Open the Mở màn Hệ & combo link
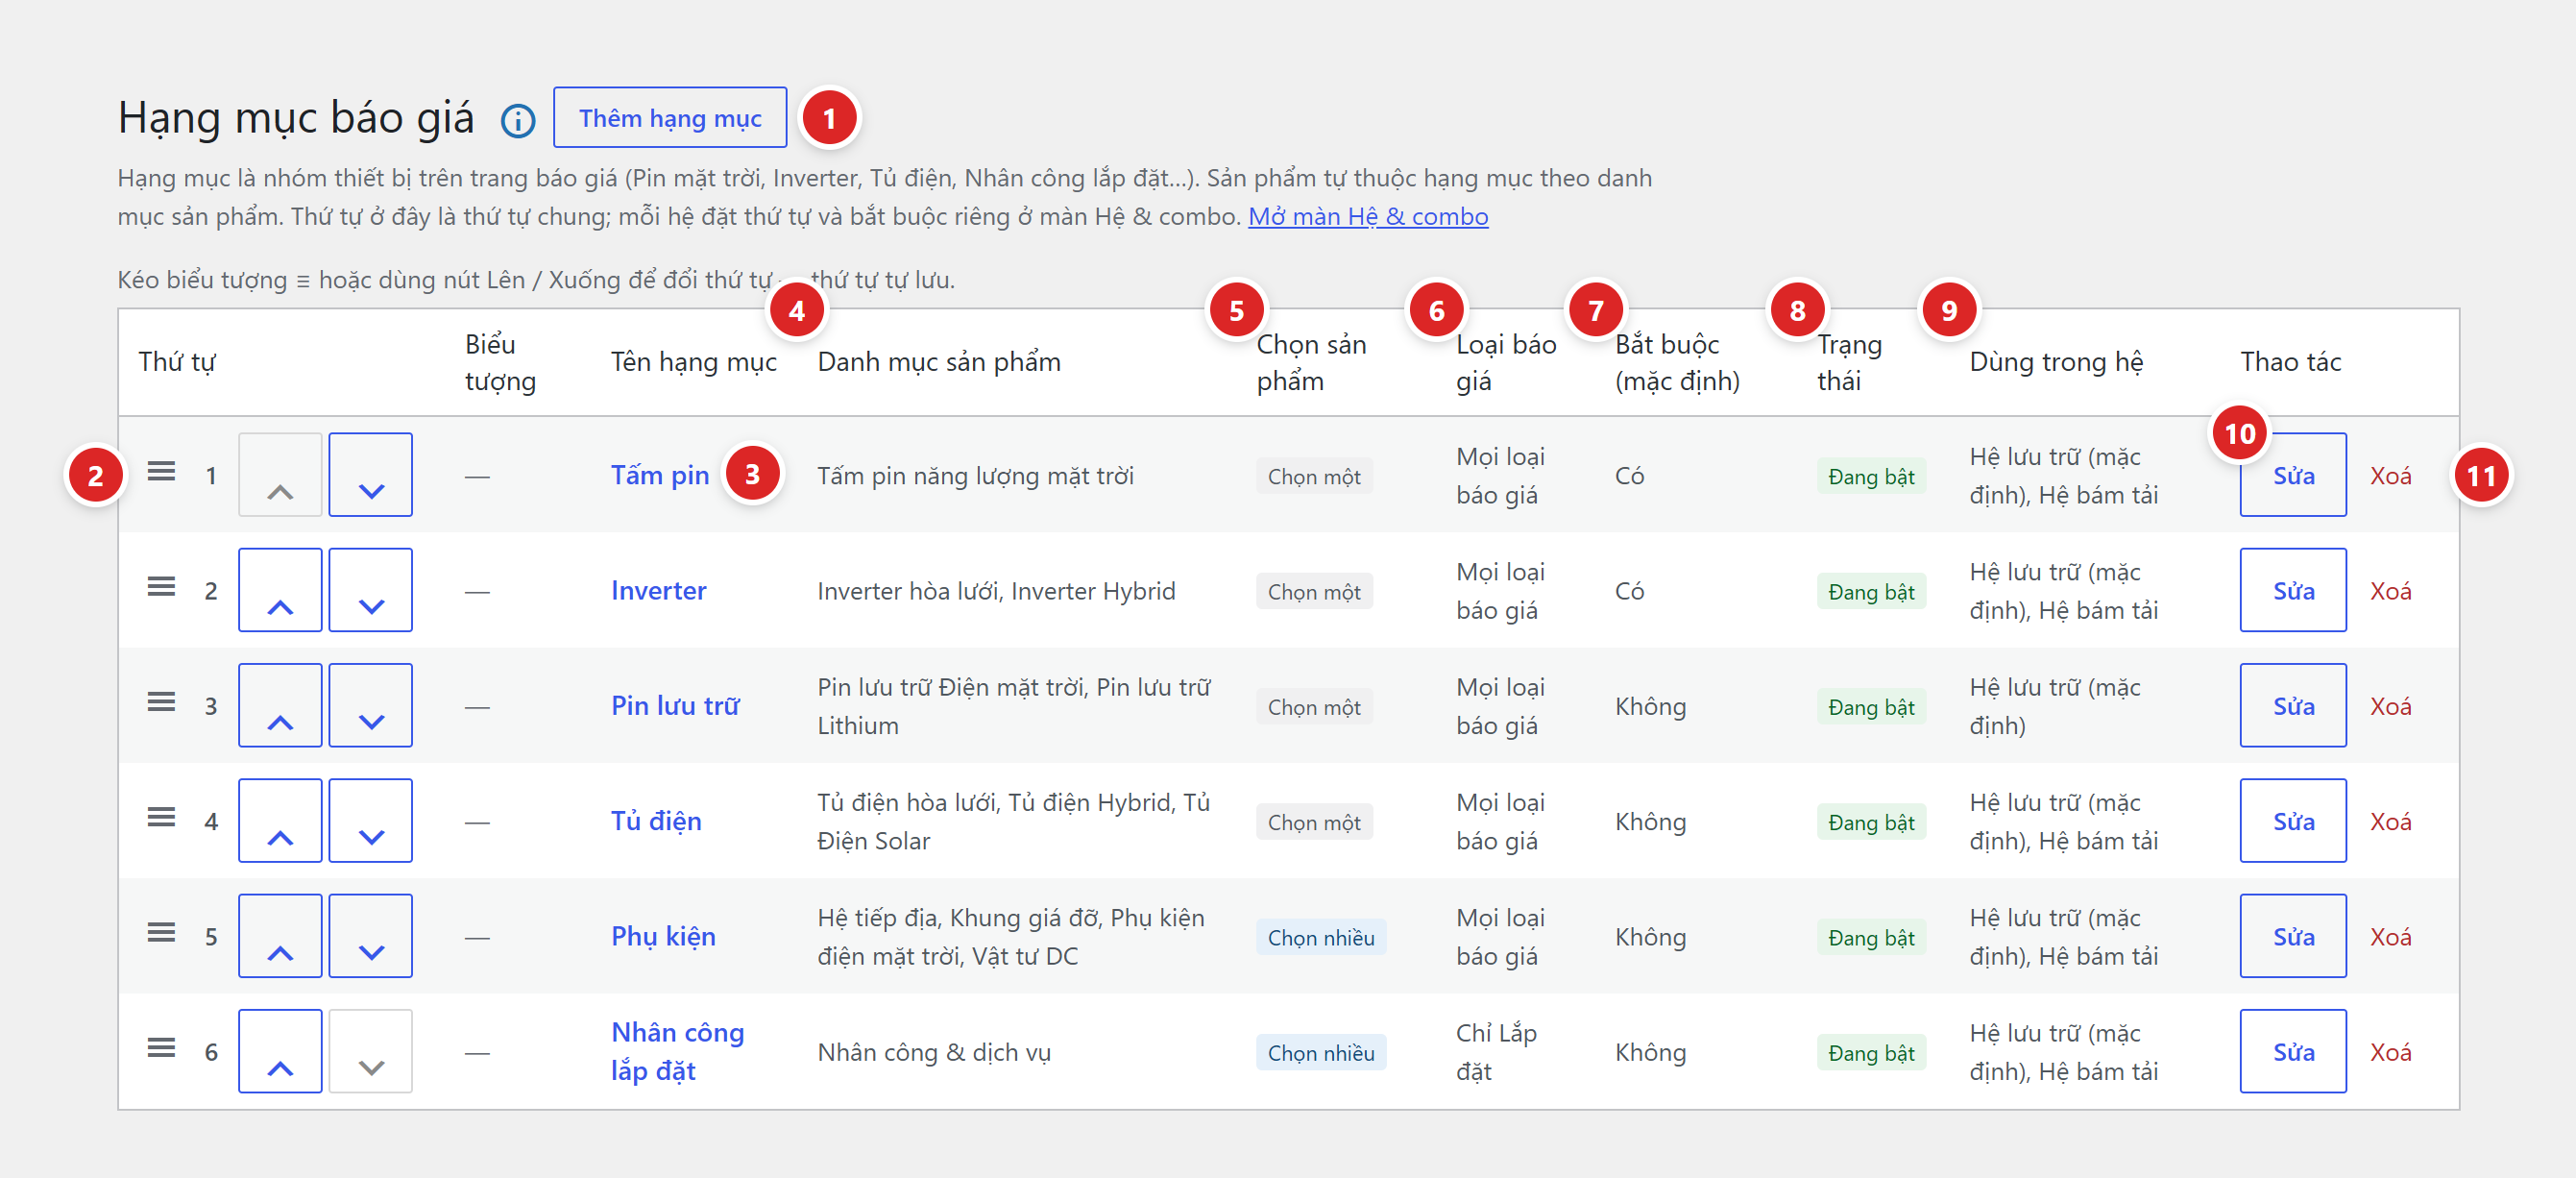2576x1178 pixels. point(1367,216)
